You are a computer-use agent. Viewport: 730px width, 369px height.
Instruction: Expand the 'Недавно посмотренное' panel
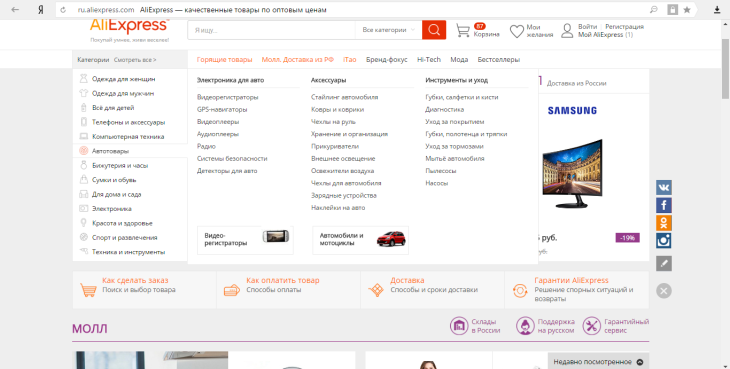pos(598,362)
